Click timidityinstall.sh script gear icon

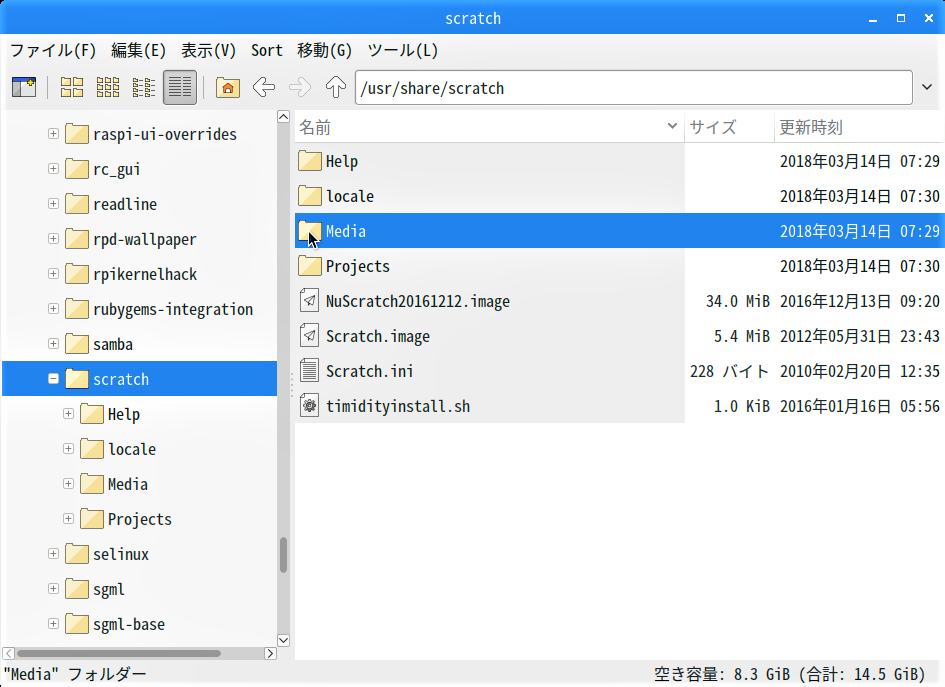tap(309, 406)
